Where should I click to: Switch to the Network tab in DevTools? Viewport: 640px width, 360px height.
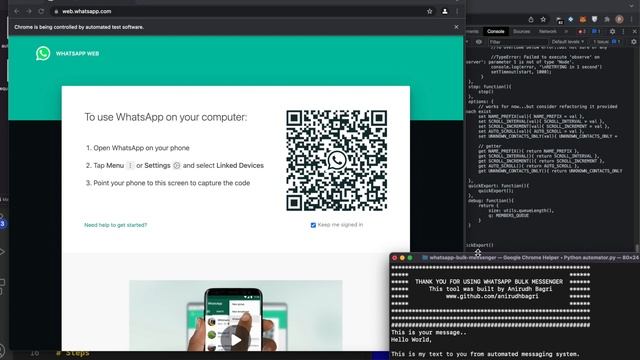click(x=547, y=31)
